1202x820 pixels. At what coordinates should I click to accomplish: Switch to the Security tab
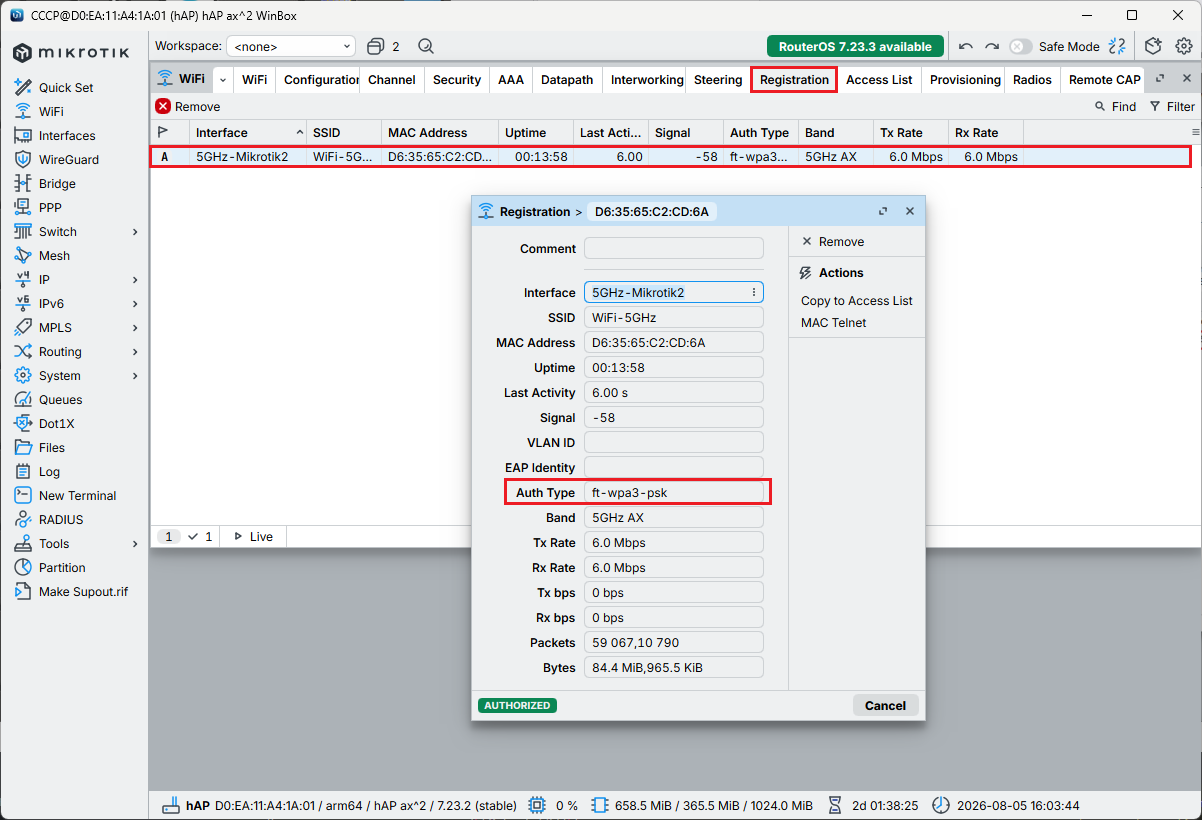click(457, 80)
